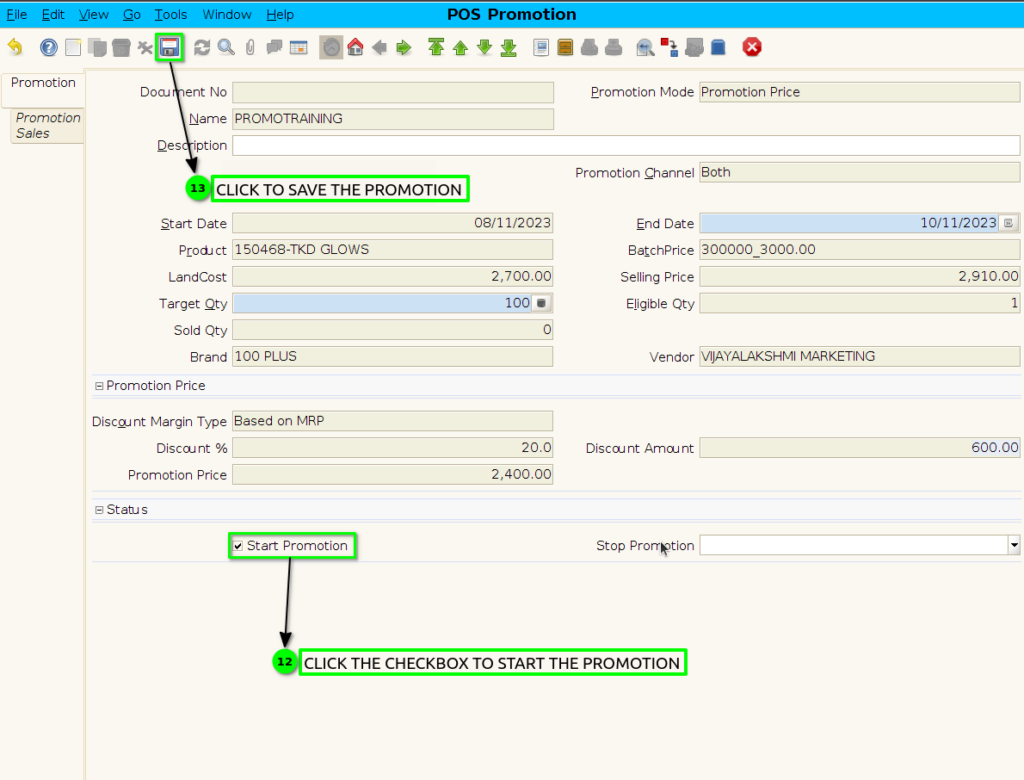Open the Target Qty calculator button
The width and height of the screenshot is (1024, 780).
[541, 303]
